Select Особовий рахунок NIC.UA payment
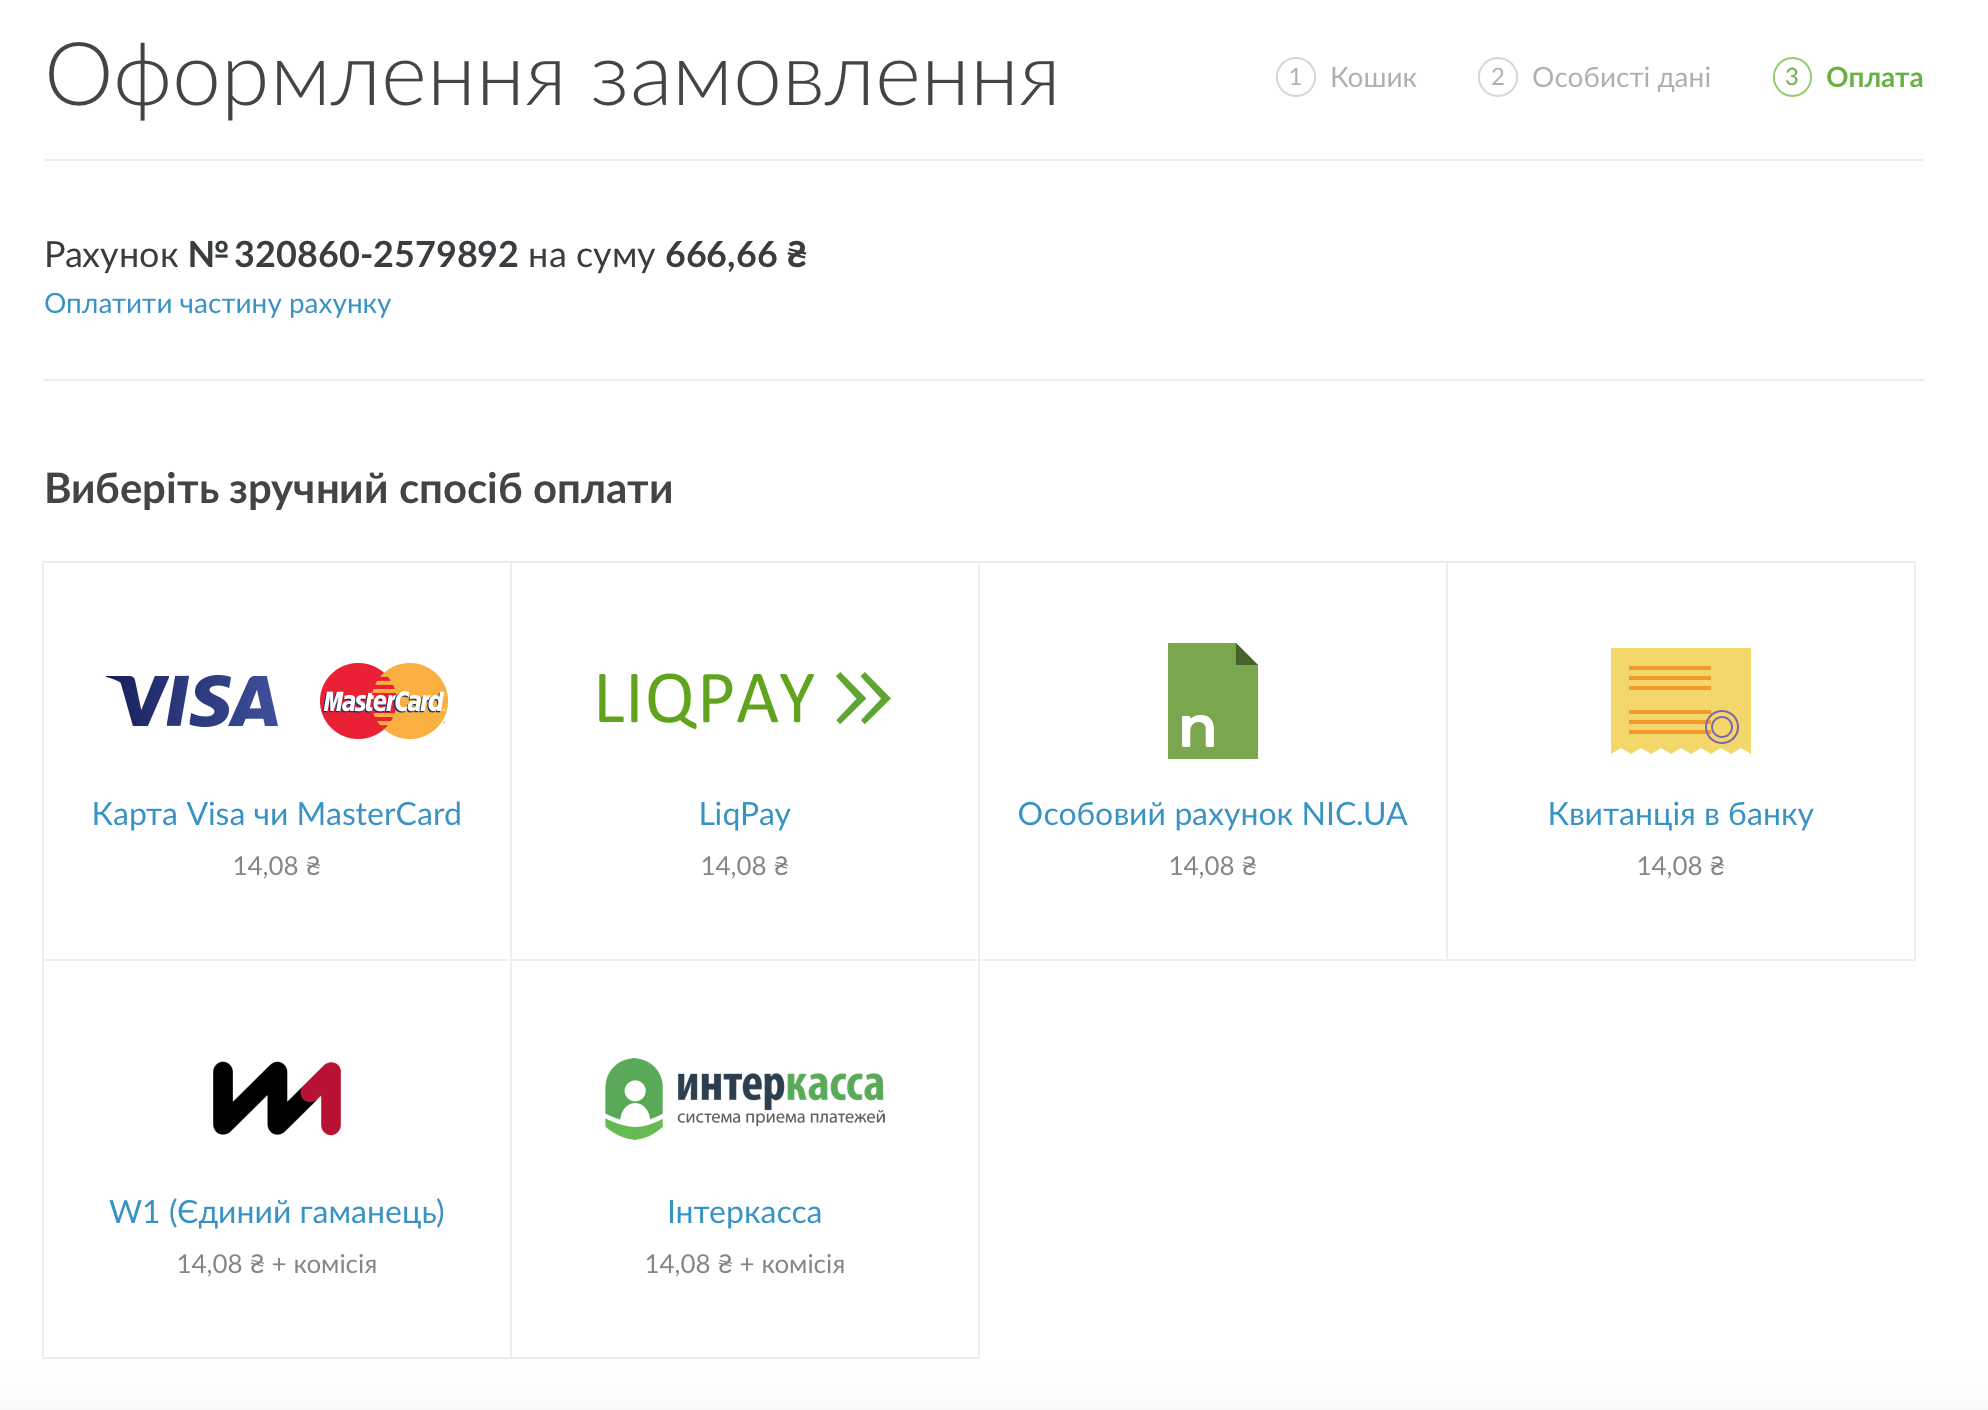 [x=1212, y=814]
